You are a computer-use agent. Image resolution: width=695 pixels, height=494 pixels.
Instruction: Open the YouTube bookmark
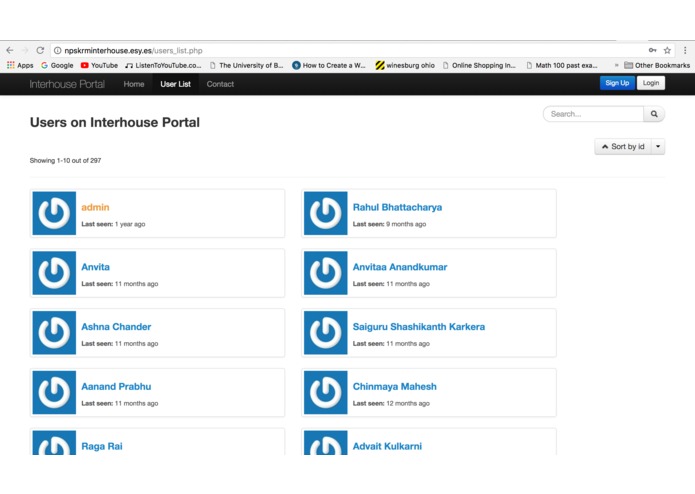click(99, 65)
